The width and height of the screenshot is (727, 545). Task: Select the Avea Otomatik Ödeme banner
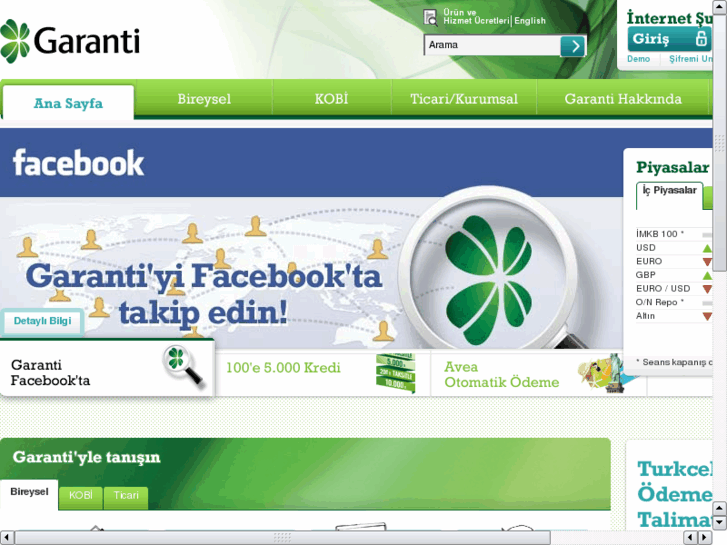point(538,374)
